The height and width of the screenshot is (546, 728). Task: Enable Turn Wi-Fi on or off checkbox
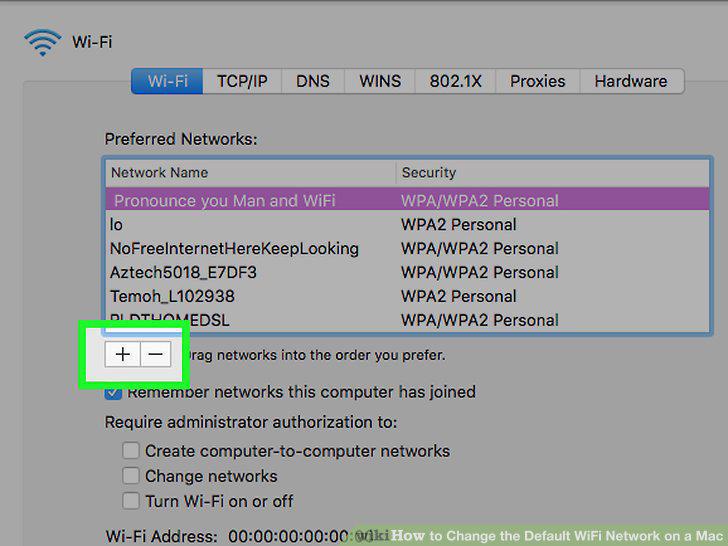130,501
